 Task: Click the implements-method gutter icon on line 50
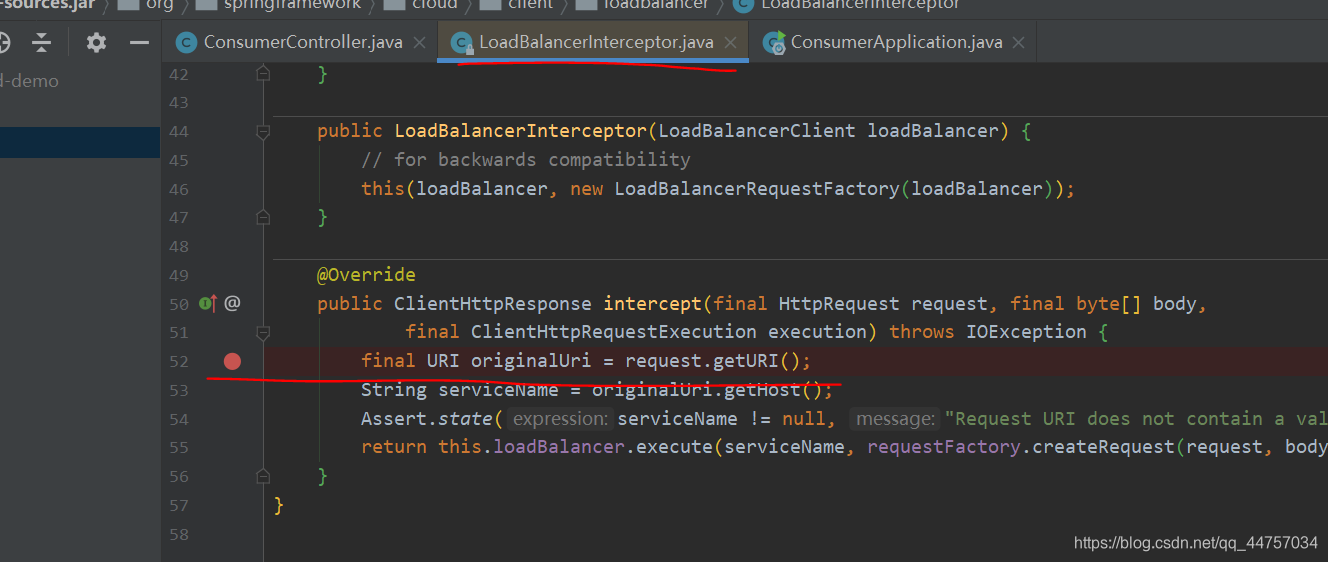tap(208, 303)
